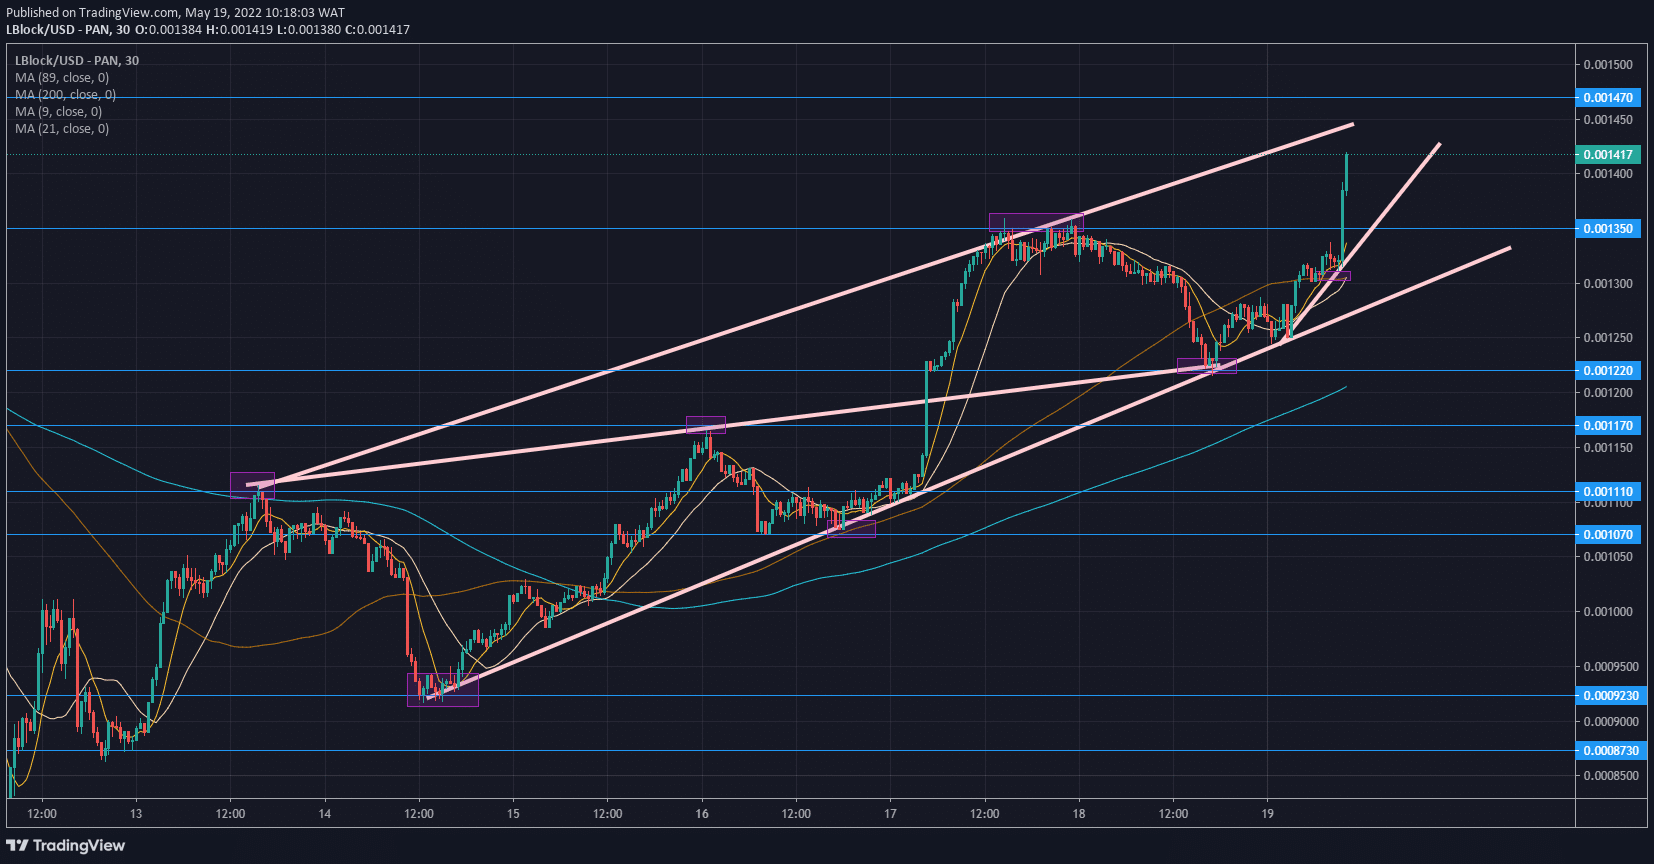Click the date label 17 on time axis

click(x=890, y=814)
